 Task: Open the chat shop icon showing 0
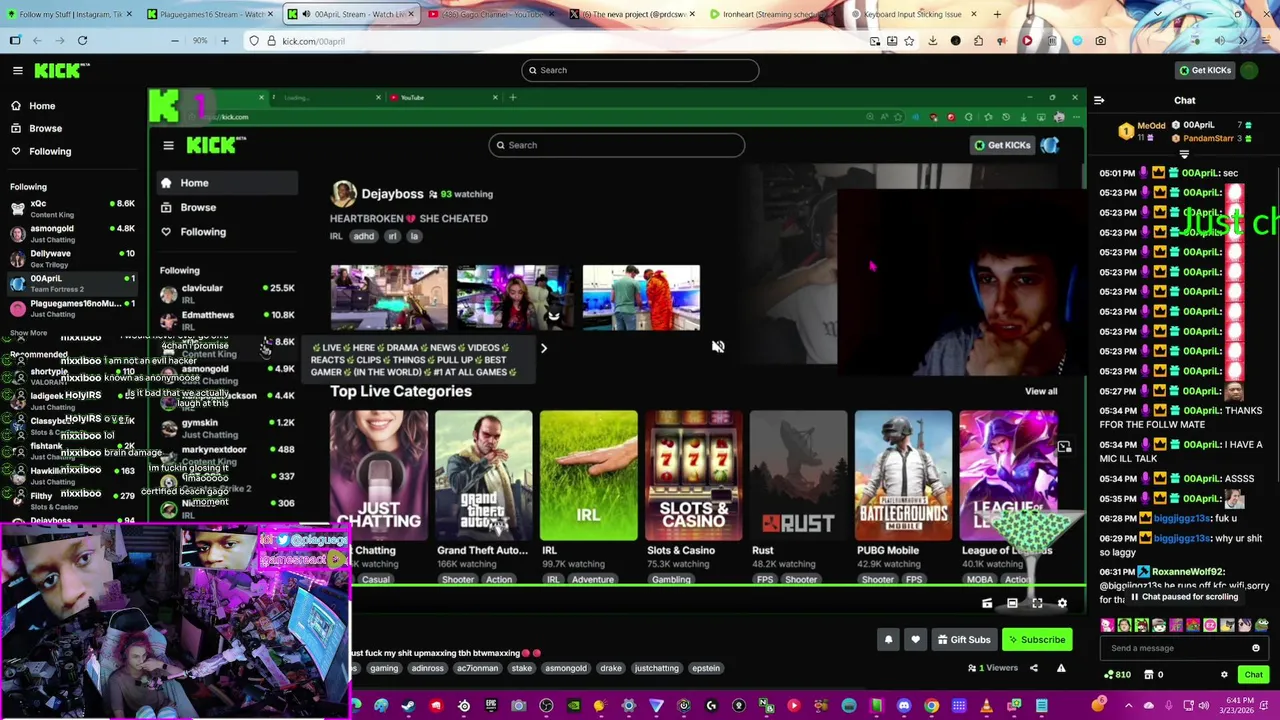[x=1153, y=675]
